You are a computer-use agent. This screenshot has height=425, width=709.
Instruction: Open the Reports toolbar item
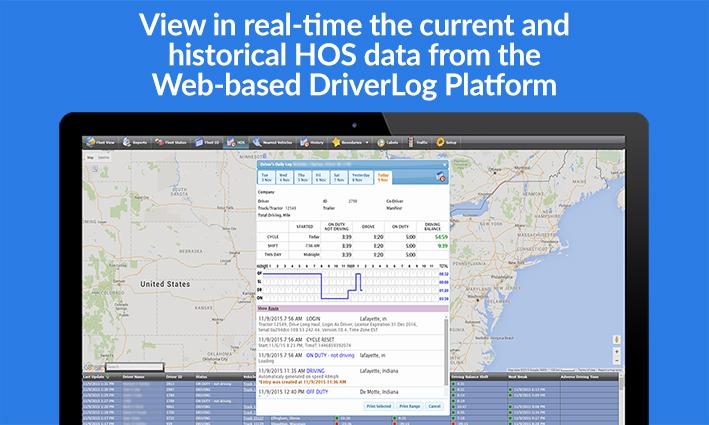tap(135, 142)
